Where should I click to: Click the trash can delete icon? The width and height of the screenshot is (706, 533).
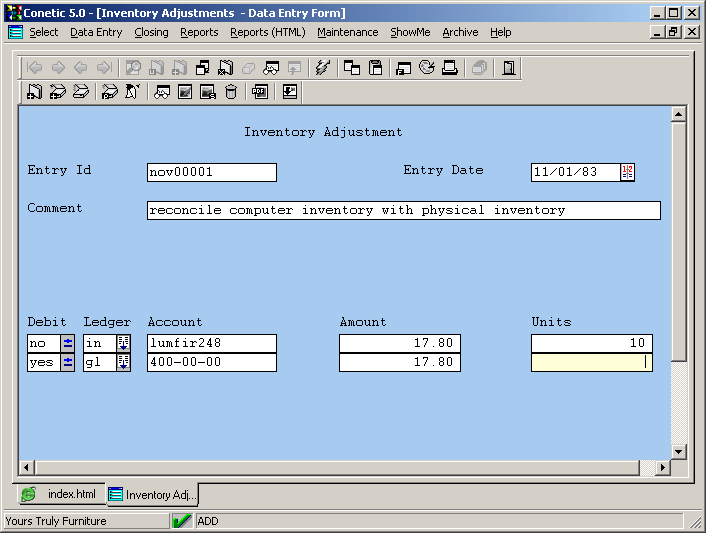(x=231, y=92)
